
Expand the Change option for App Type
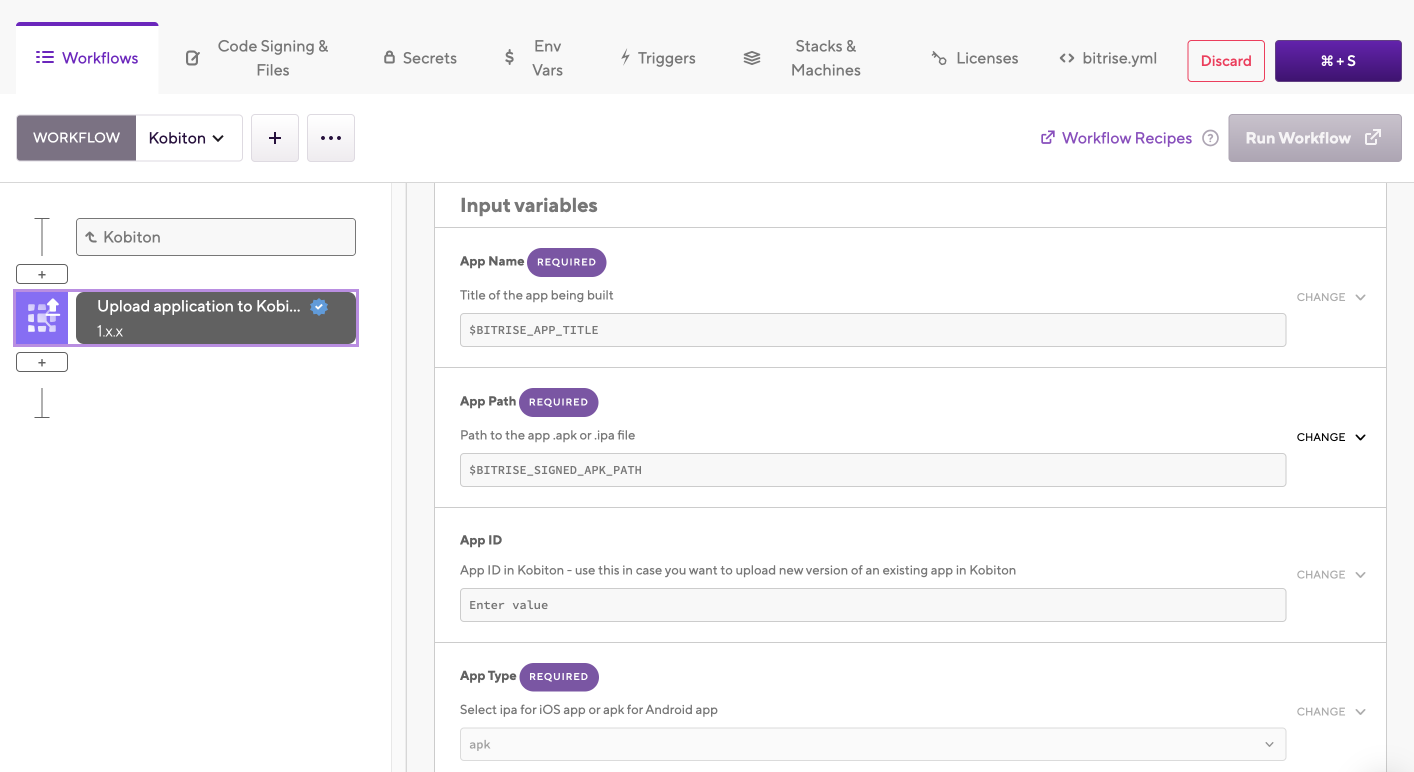1331,712
